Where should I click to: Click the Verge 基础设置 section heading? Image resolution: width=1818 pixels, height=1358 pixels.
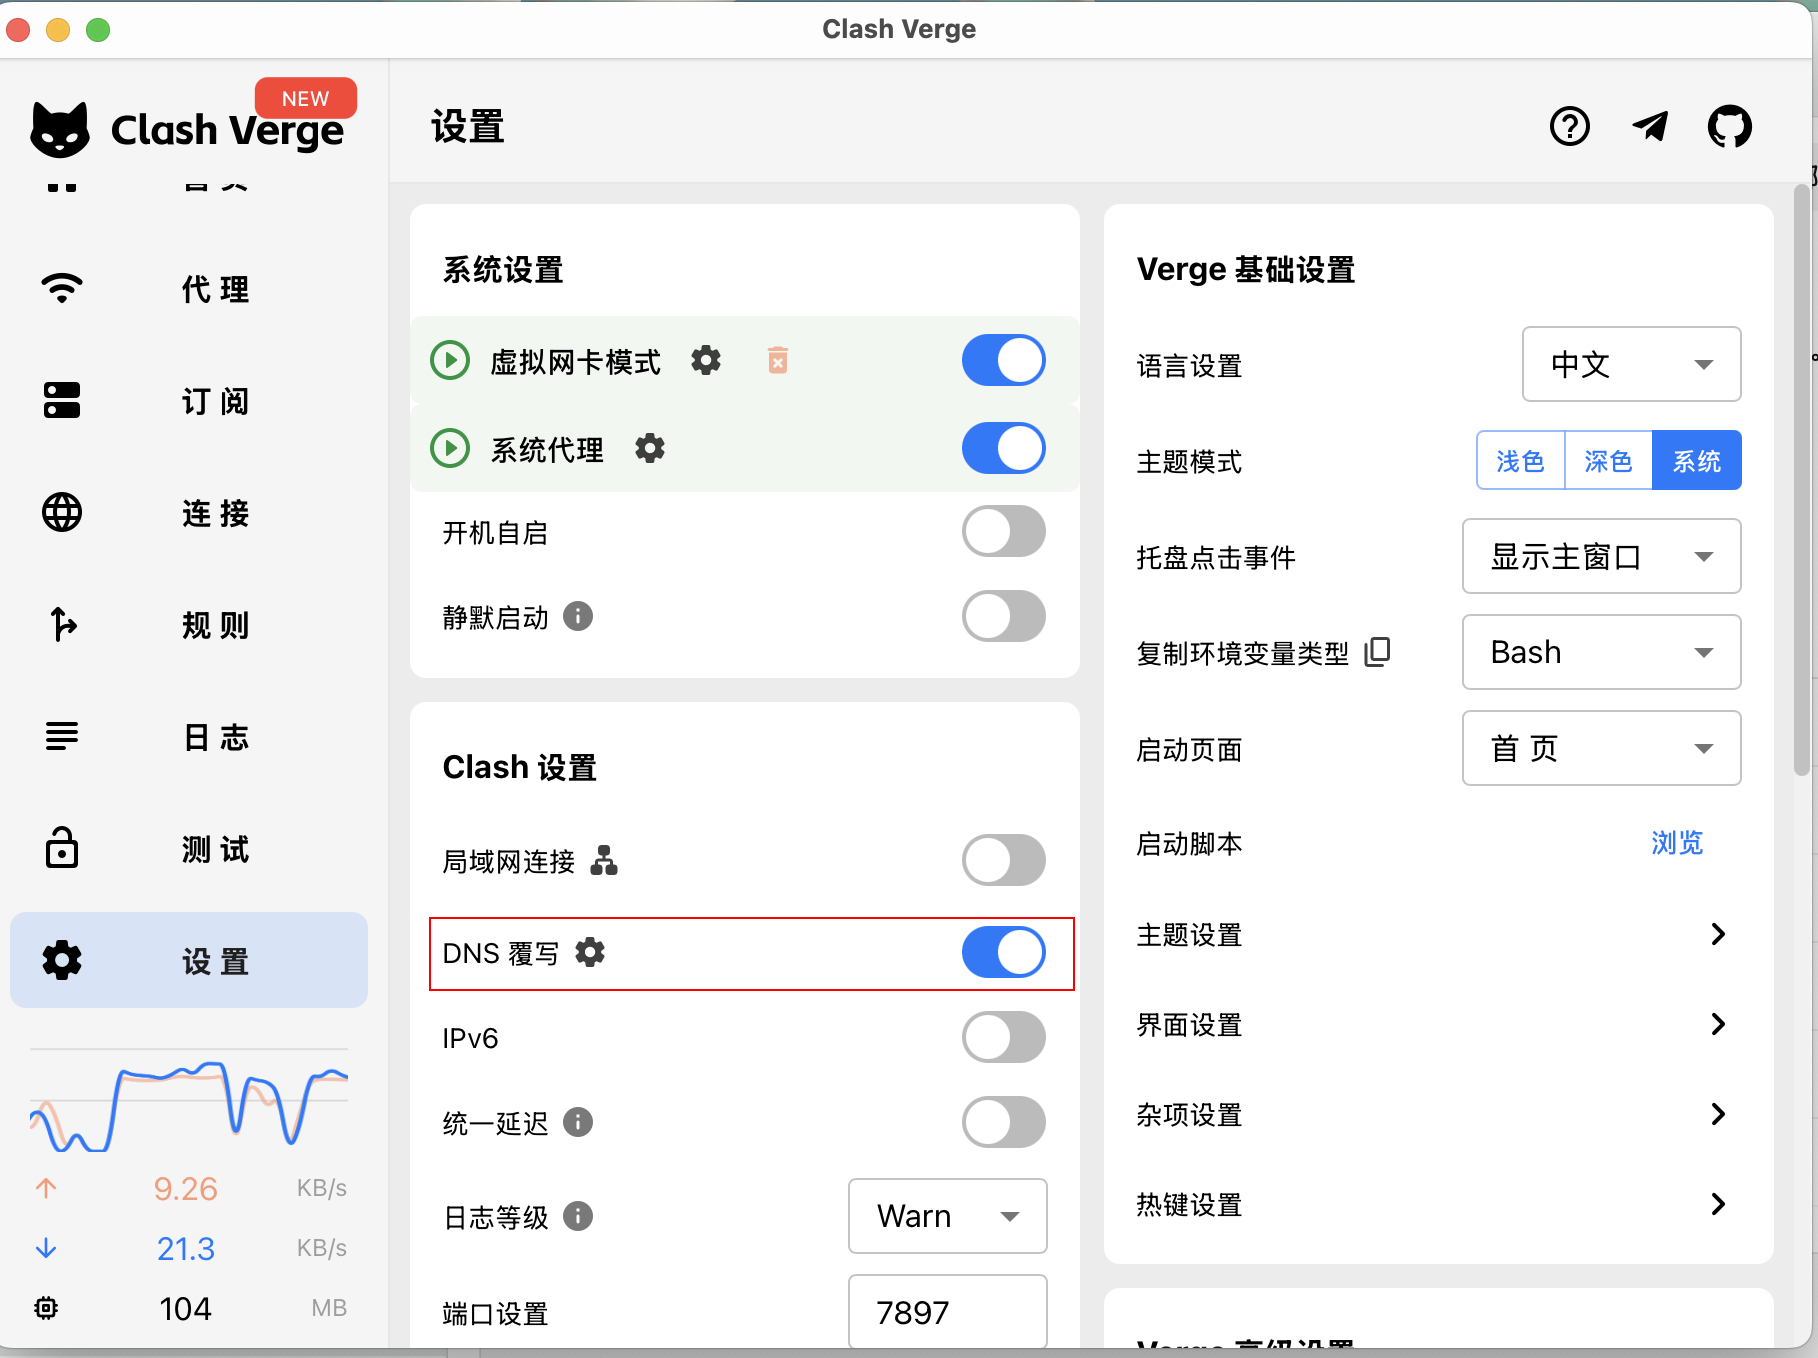(1246, 270)
